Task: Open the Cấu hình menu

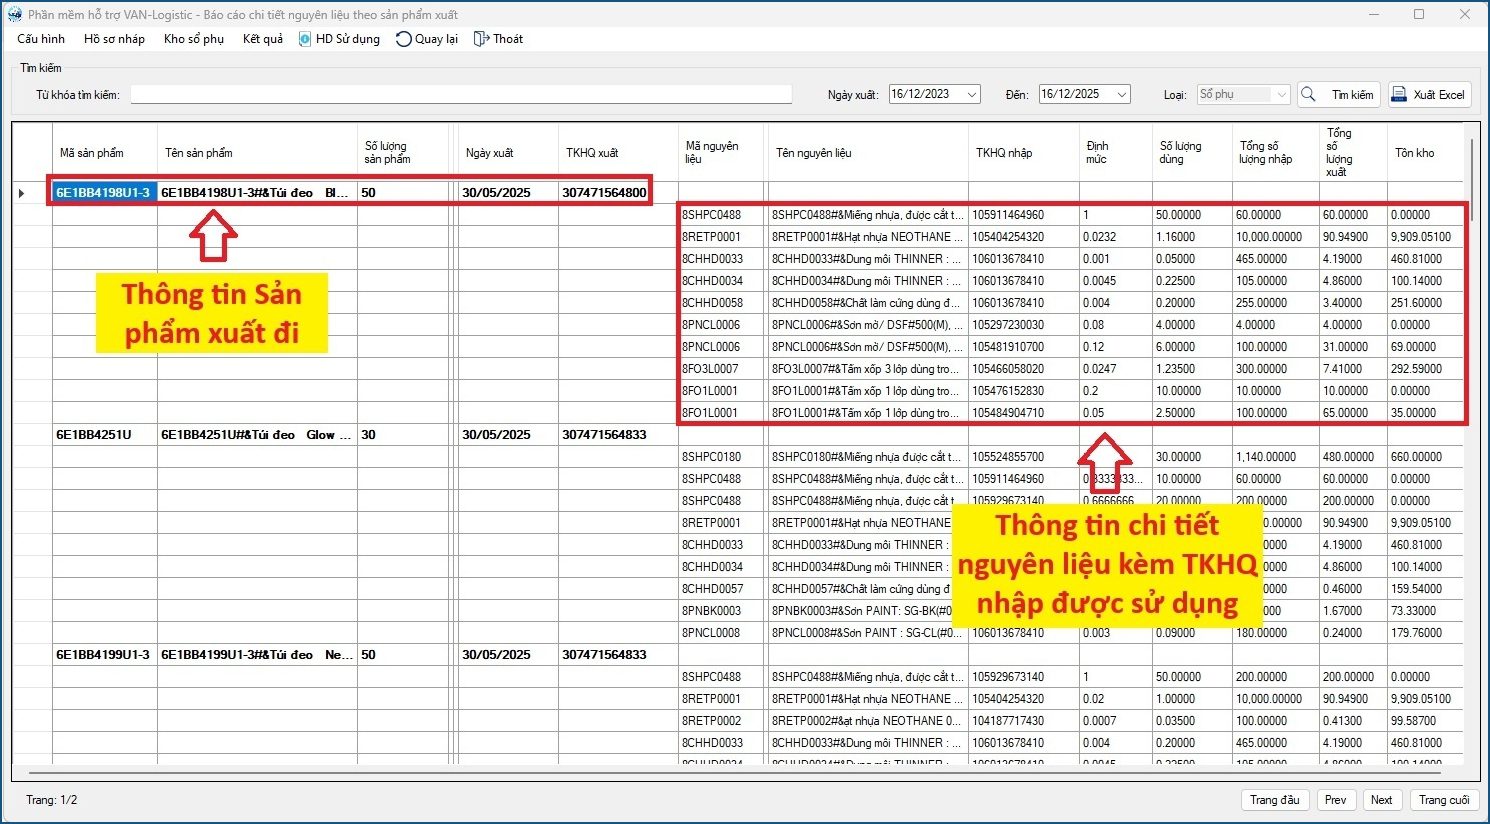Action: [x=41, y=39]
